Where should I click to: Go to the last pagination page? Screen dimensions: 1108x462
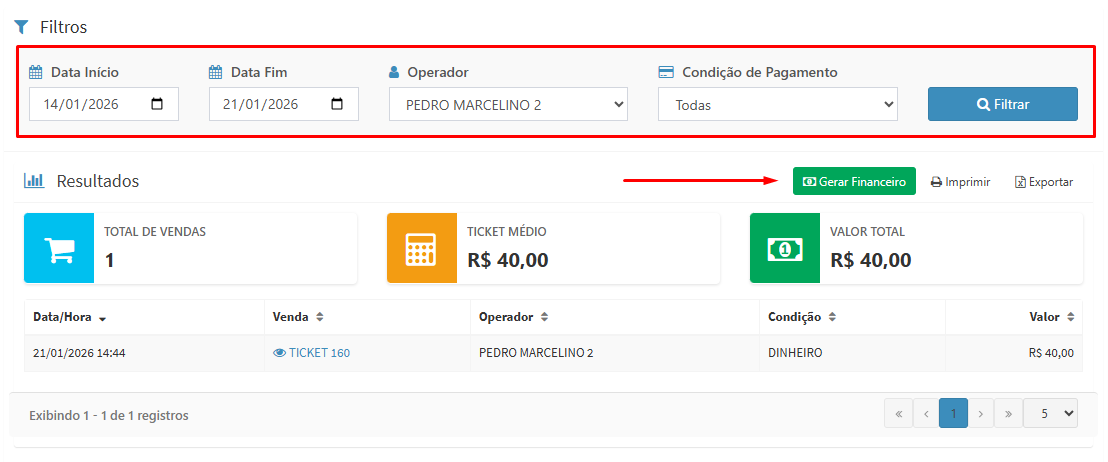(x=1008, y=413)
